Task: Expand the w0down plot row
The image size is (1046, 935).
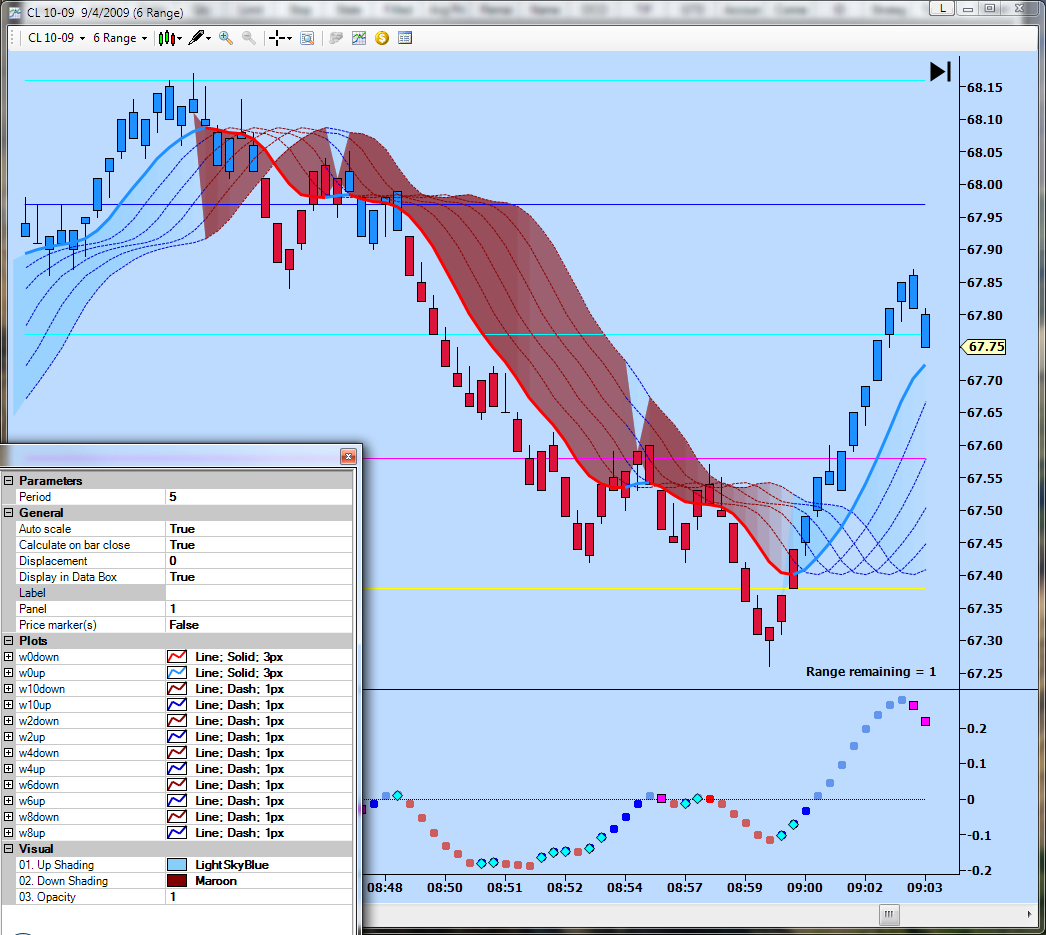Action: click(9, 657)
